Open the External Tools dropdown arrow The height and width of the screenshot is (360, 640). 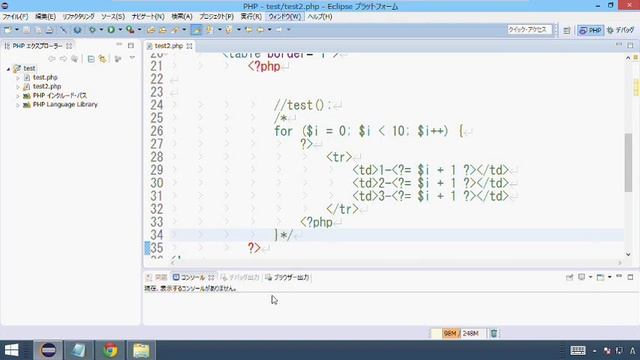(x=140, y=30)
